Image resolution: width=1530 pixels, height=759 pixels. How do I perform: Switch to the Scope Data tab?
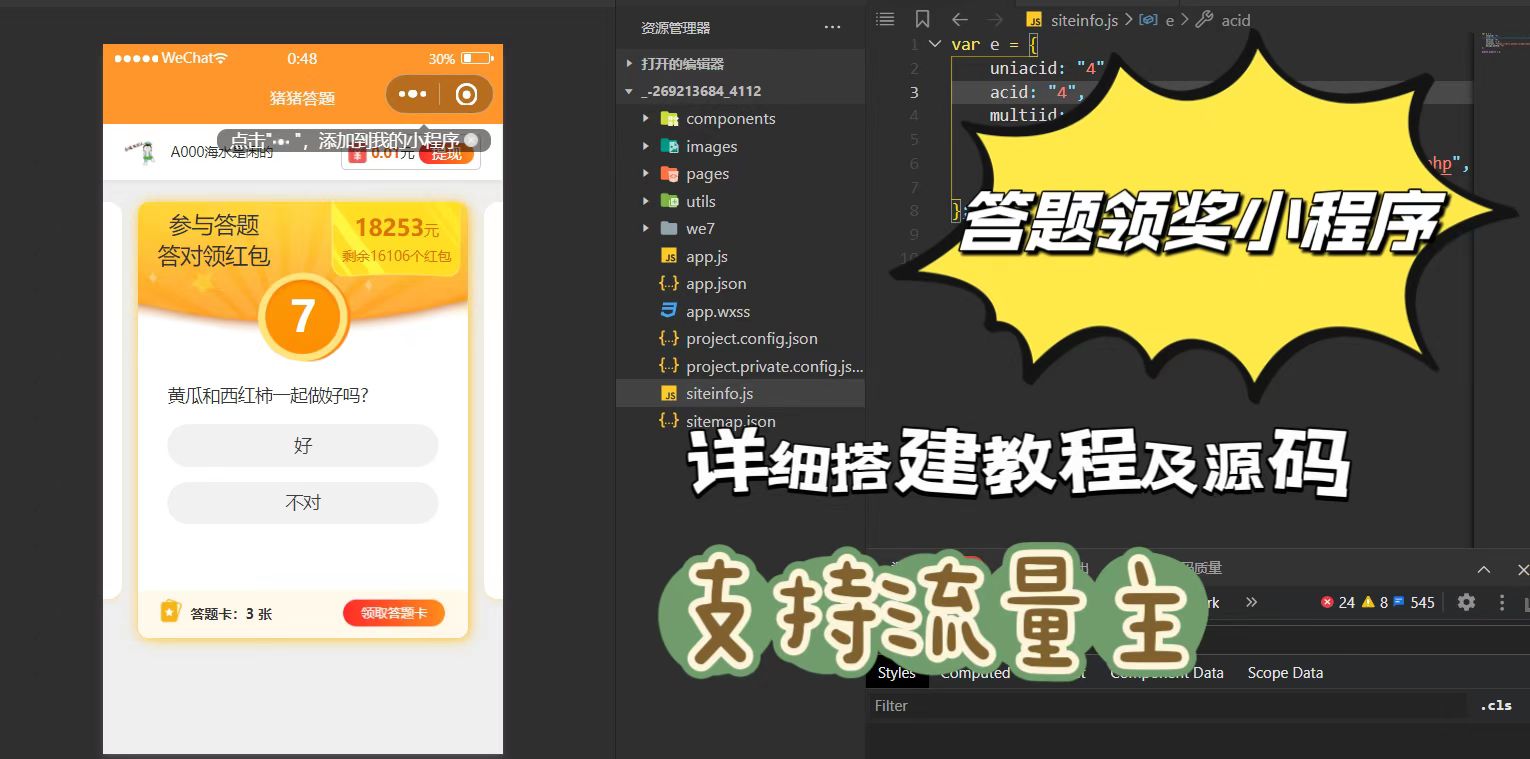click(x=1285, y=673)
